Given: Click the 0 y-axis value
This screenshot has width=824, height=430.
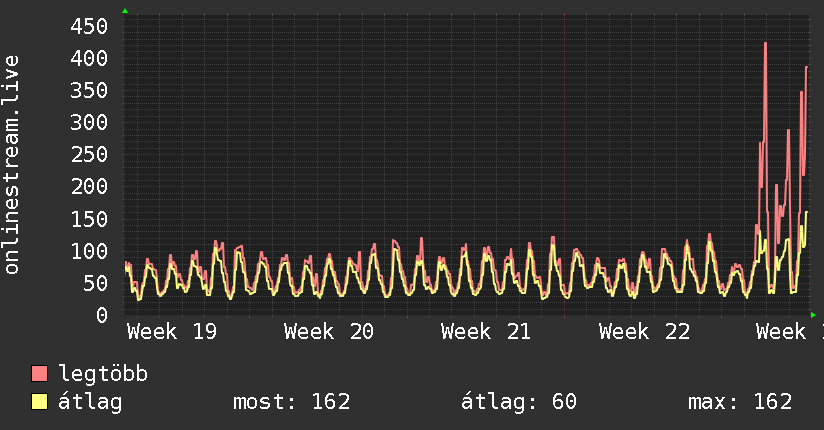Looking at the screenshot, I should [x=102, y=315].
